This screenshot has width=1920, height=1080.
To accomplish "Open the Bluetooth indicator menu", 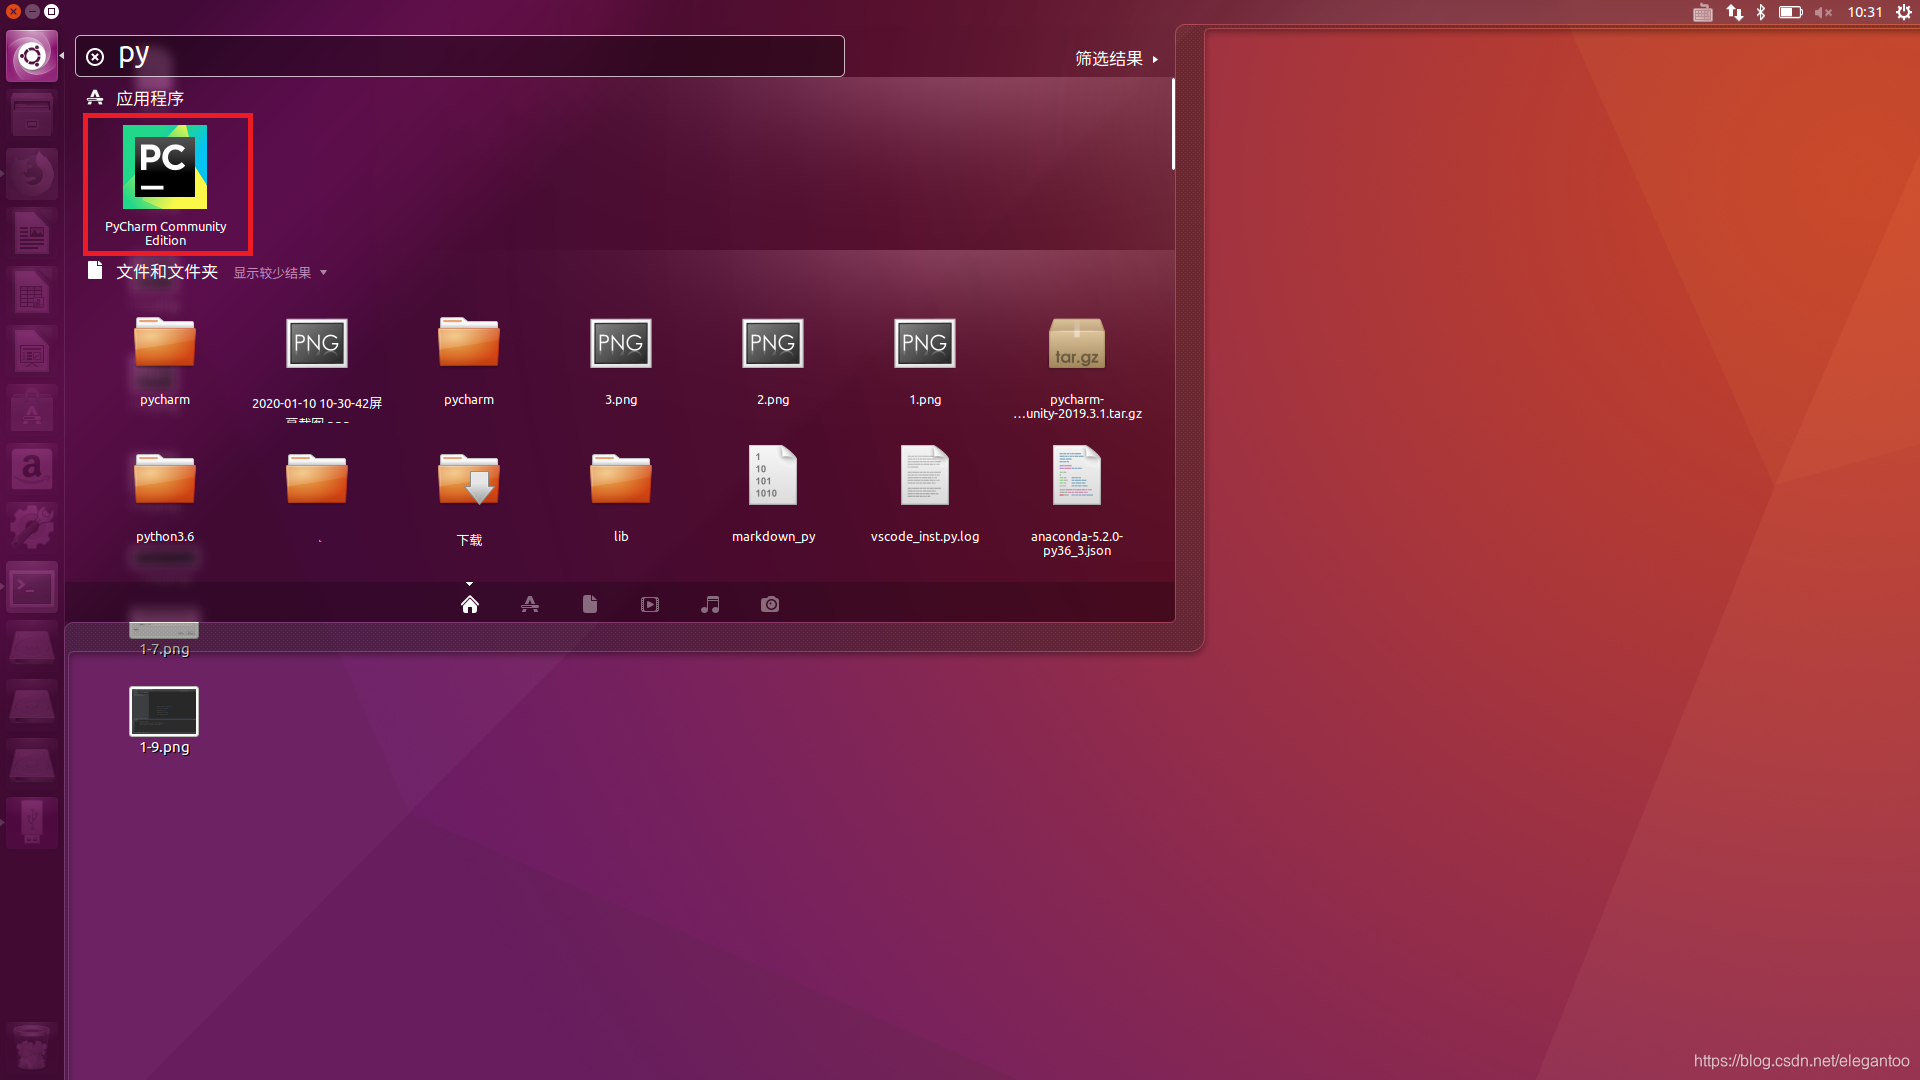I will pyautogui.click(x=1761, y=12).
